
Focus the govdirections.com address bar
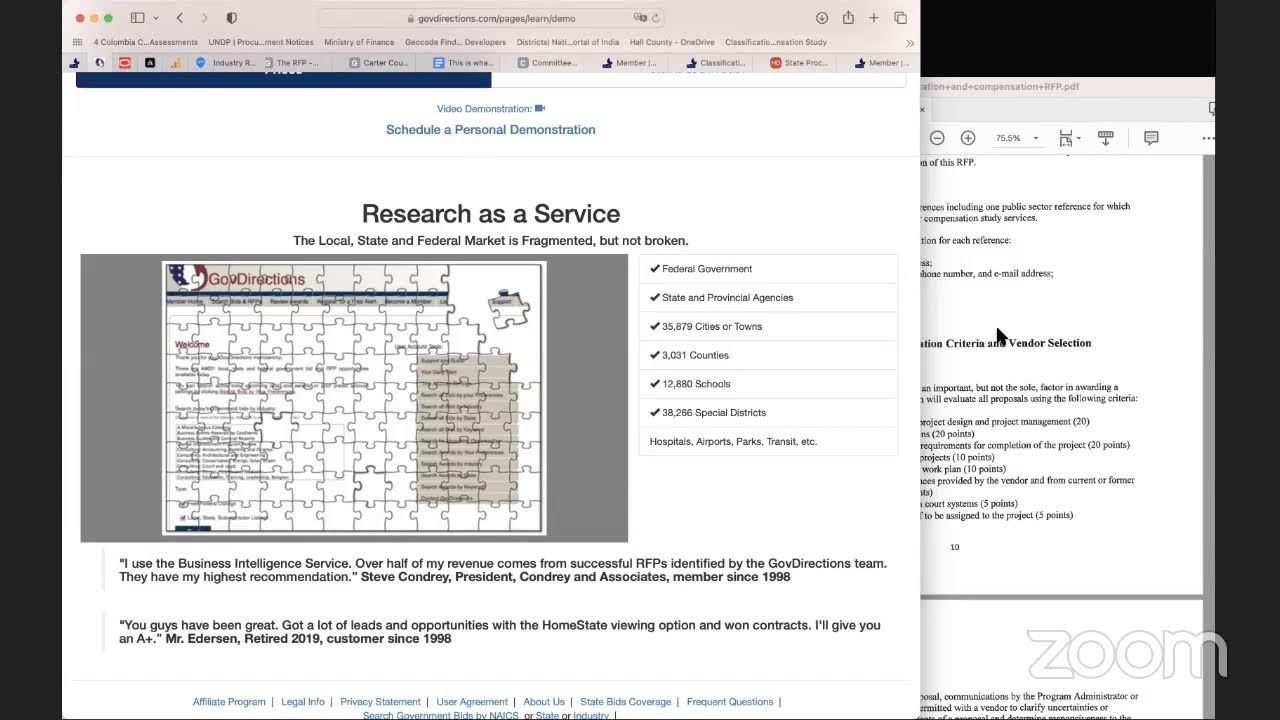click(490, 18)
